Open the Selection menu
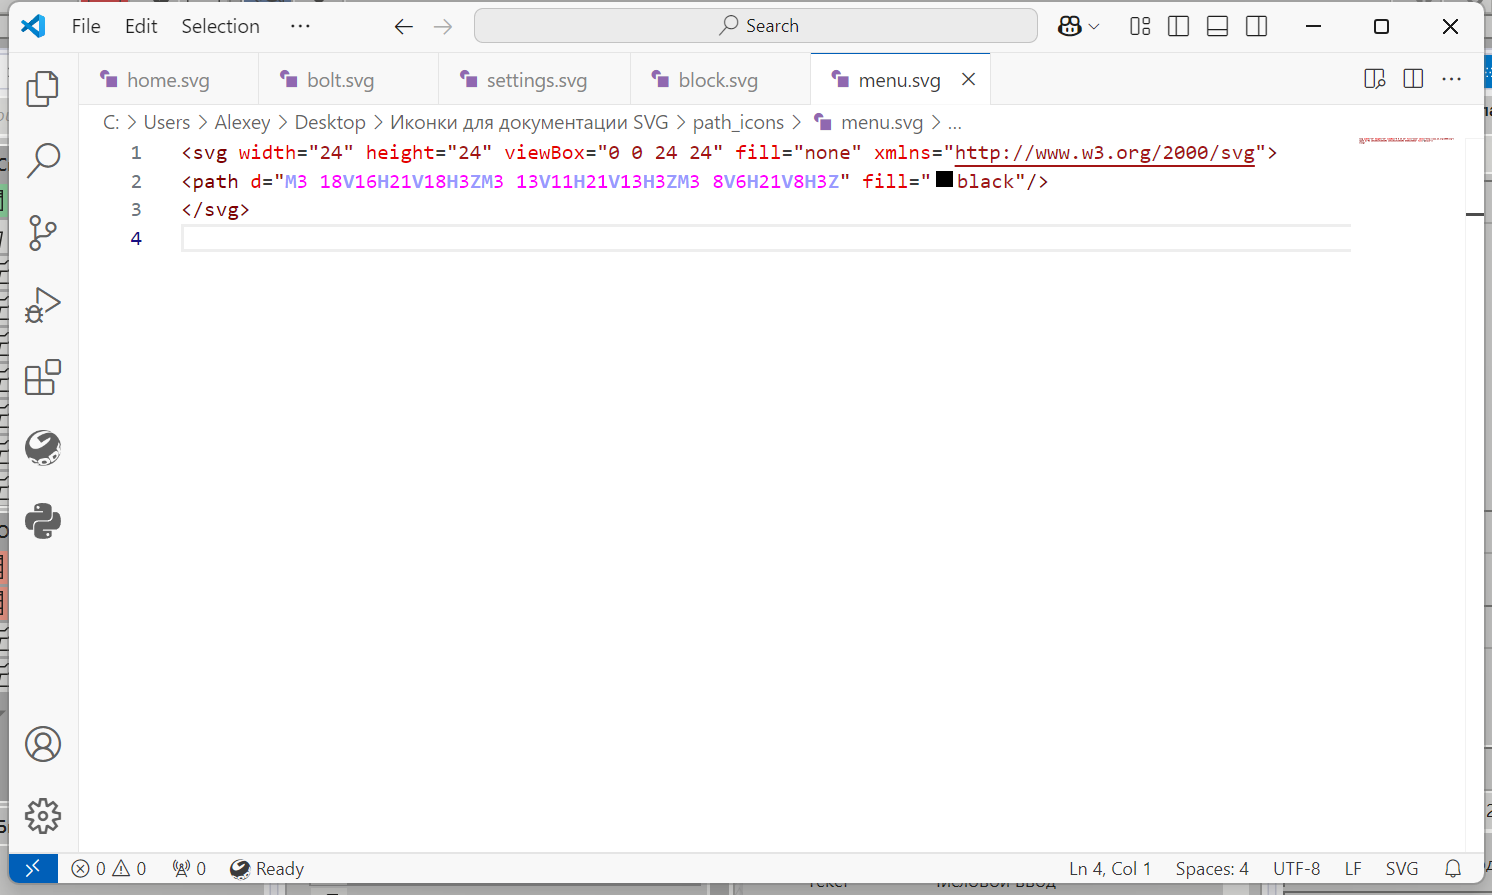The image size is (1492, 895). coord(220,26)
